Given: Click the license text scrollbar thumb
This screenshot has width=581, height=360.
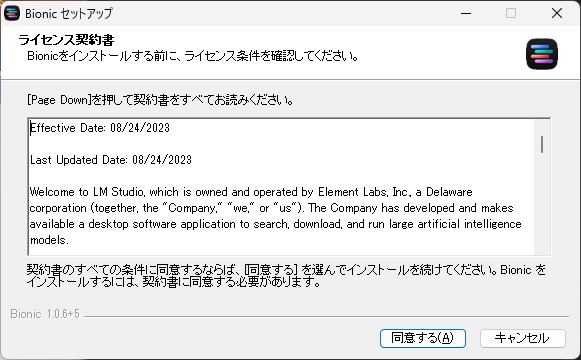Looking at the screenshot, I should [542, 144].
